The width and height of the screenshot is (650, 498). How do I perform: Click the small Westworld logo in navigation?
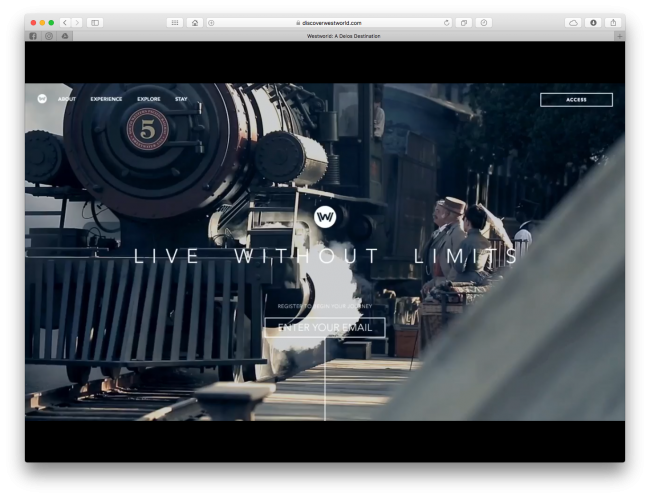coord(42,99)
